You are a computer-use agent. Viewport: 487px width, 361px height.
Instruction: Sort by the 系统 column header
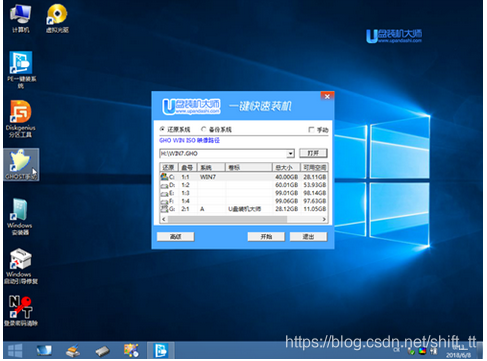click(211, 167)
